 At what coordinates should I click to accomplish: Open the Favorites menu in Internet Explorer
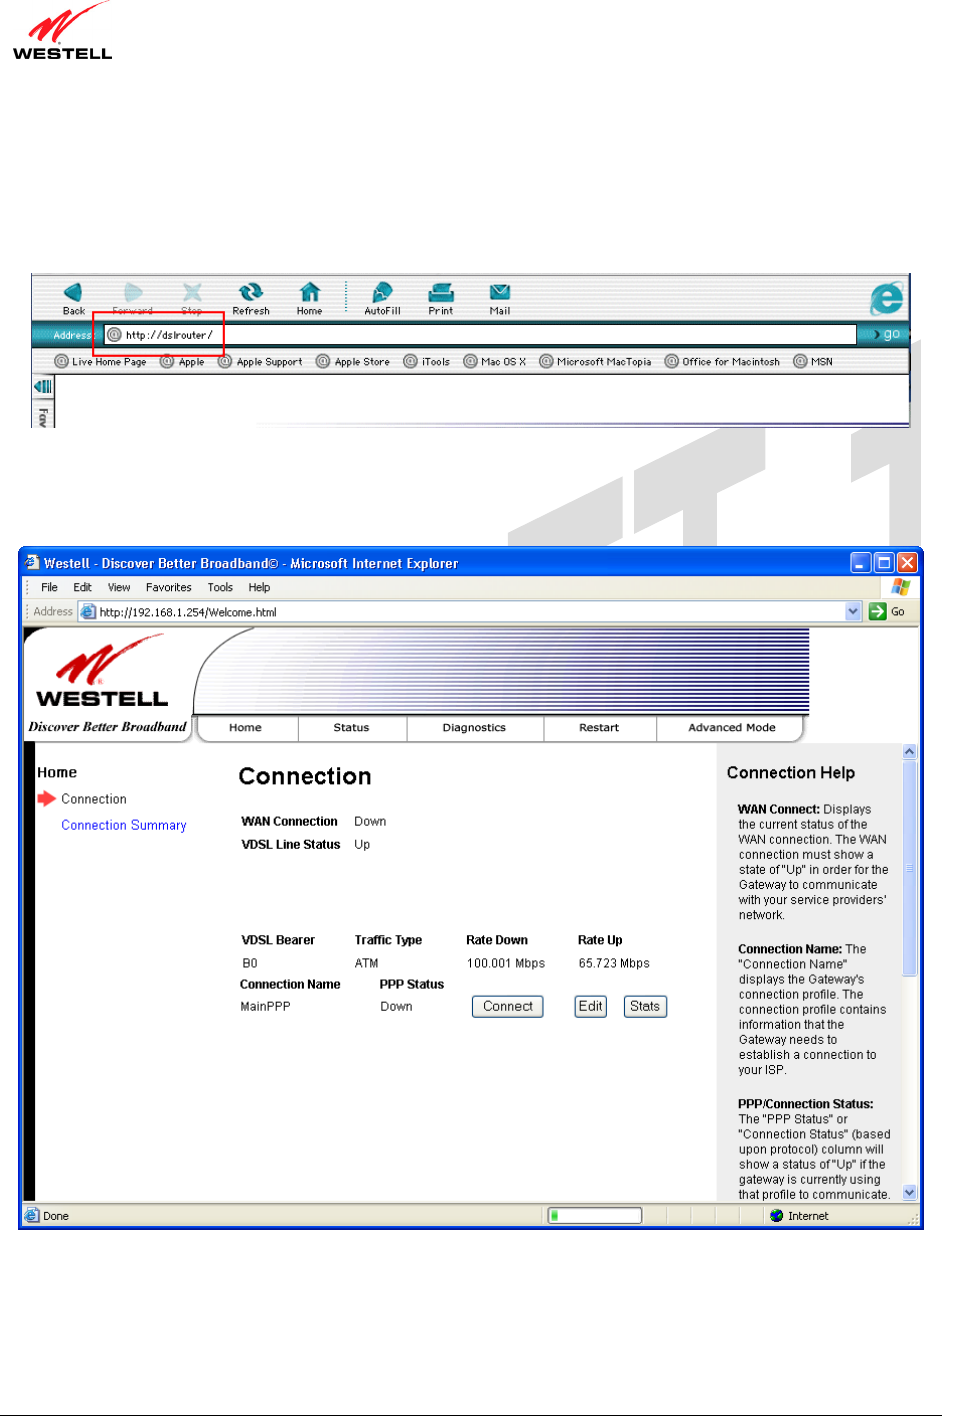click(168, 588)
